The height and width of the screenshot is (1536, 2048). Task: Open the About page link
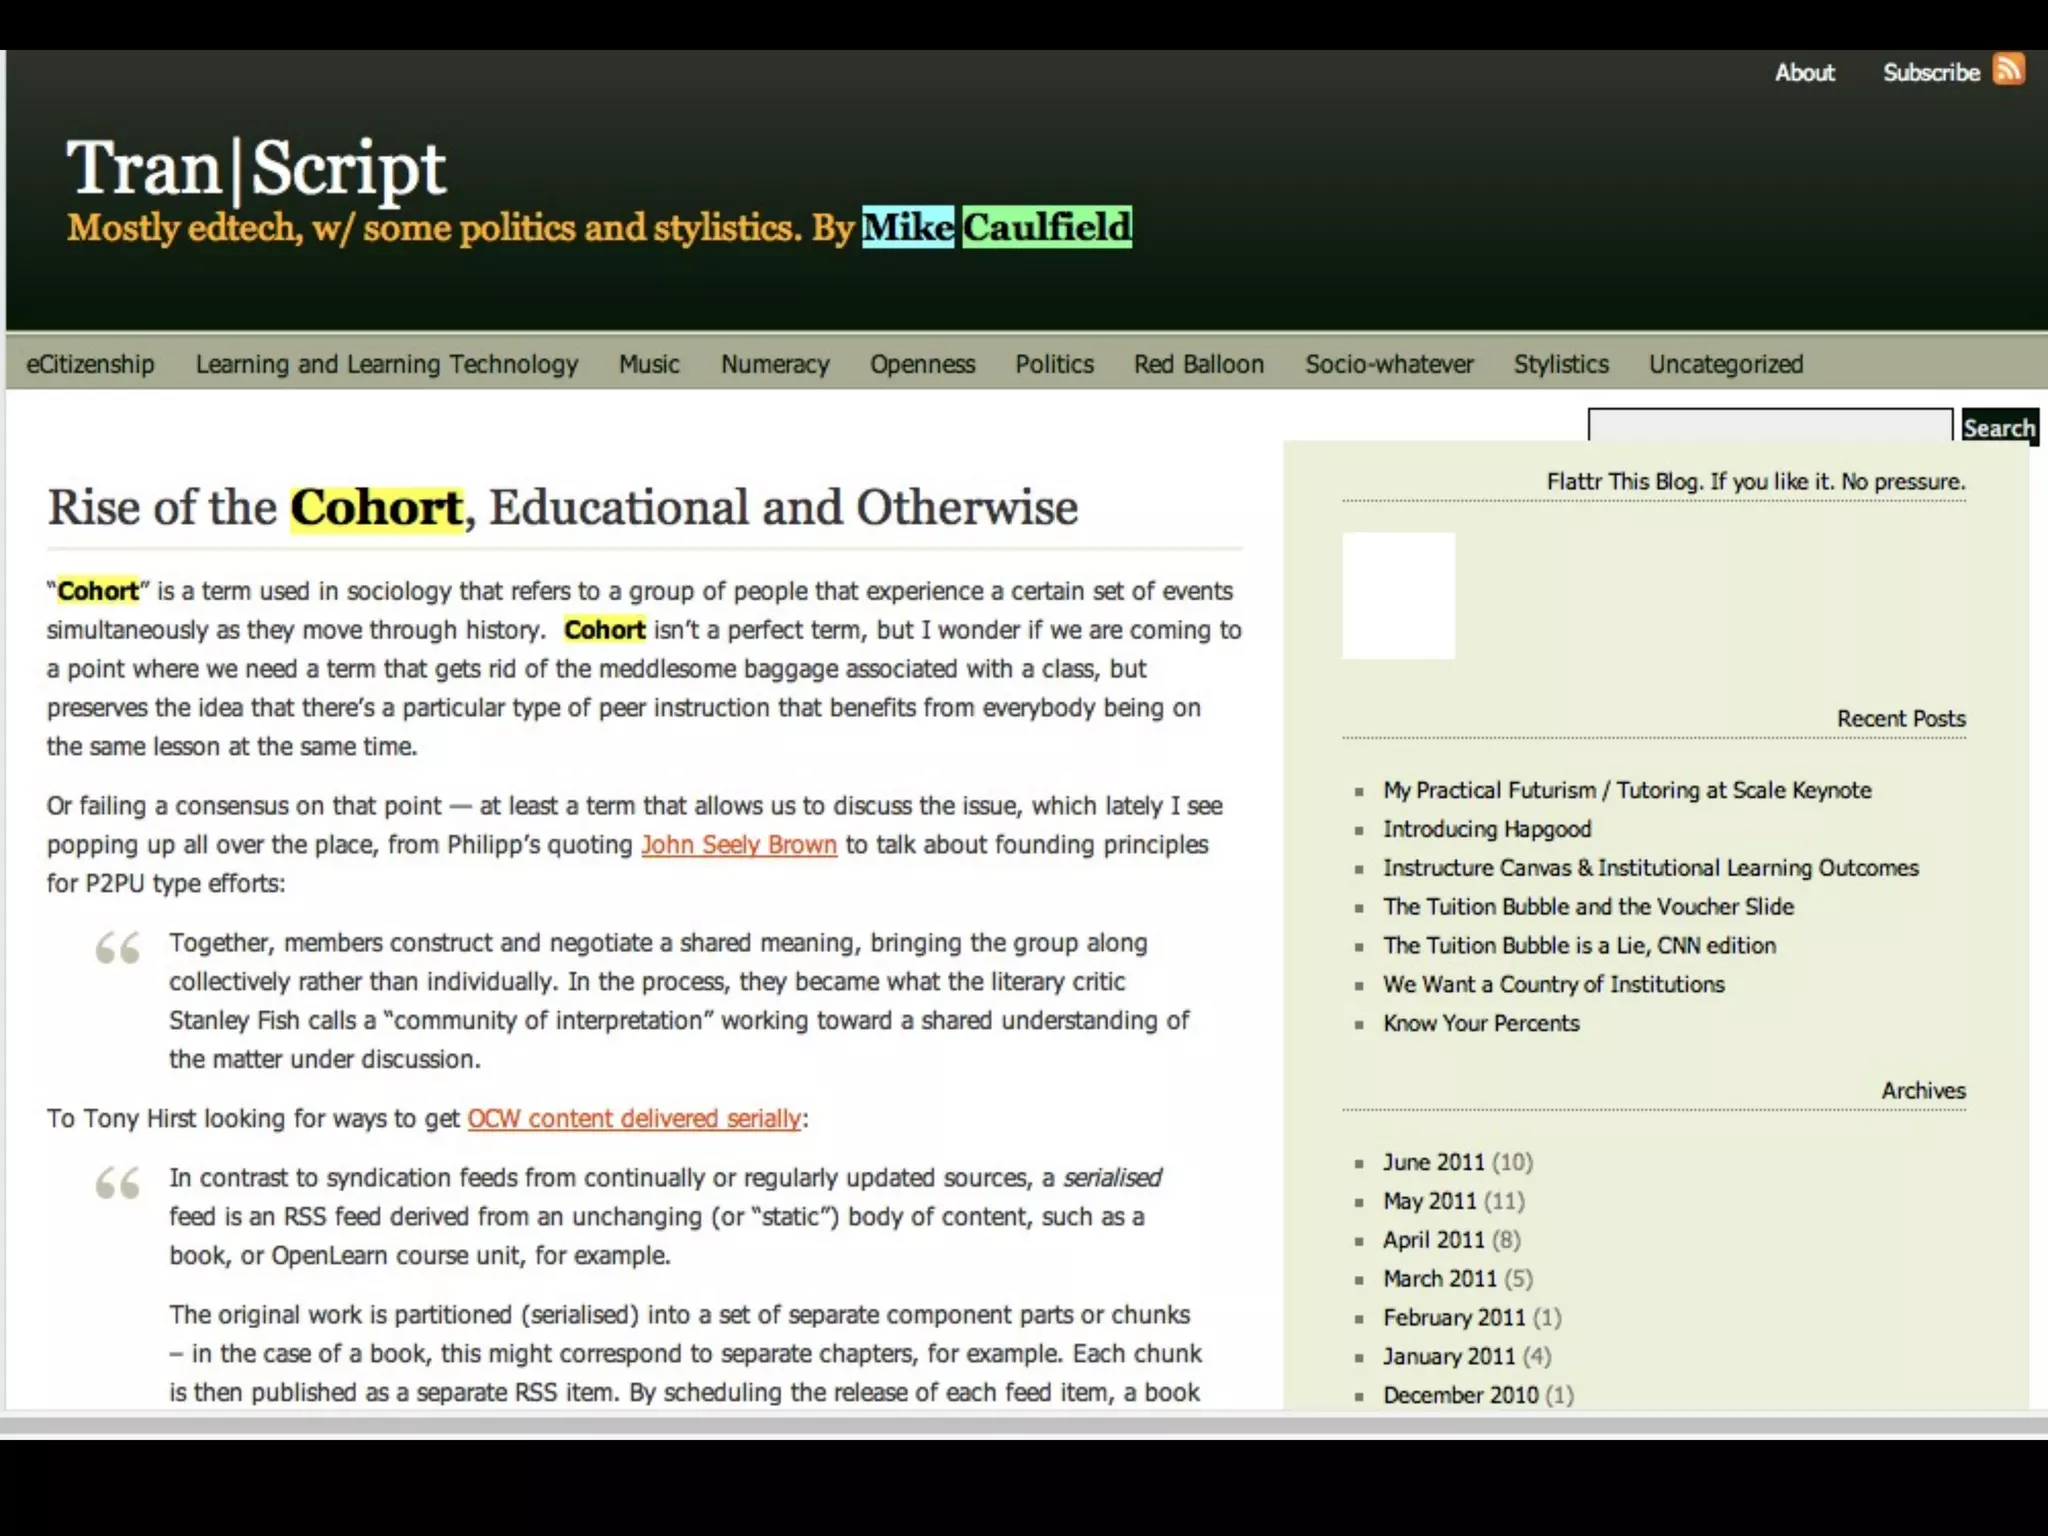(x=1804, y=73)
